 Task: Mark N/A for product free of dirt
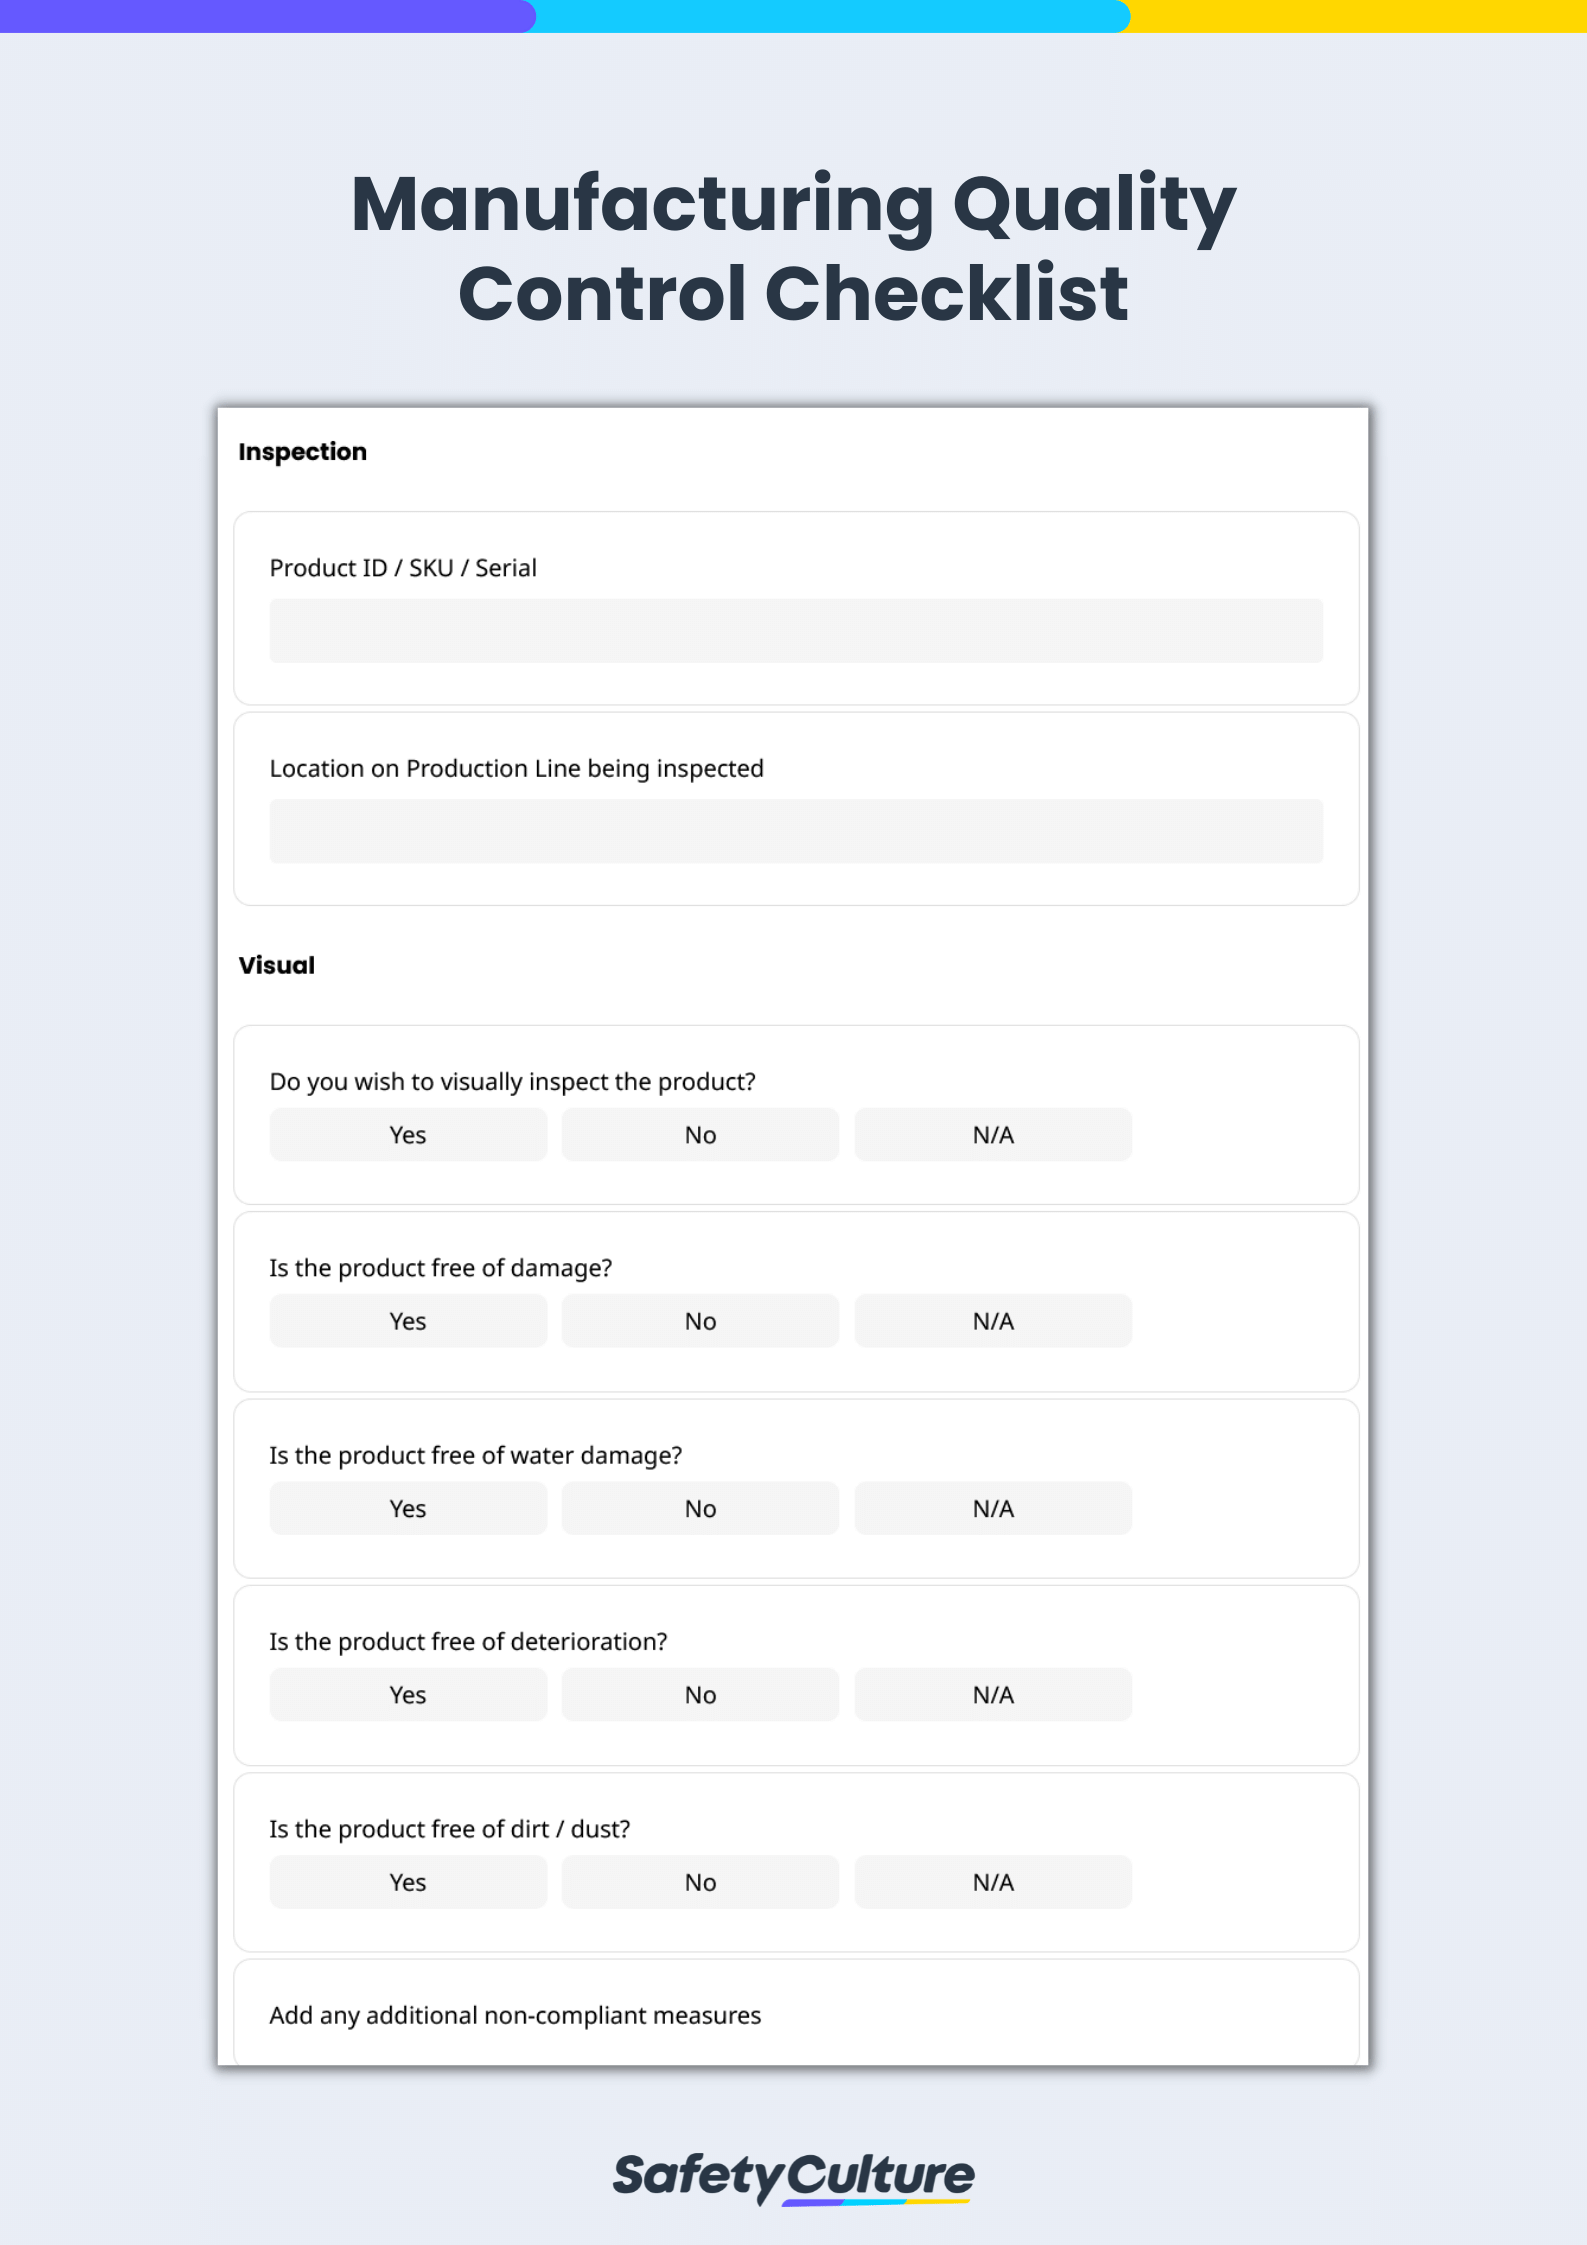(992, 1882)
